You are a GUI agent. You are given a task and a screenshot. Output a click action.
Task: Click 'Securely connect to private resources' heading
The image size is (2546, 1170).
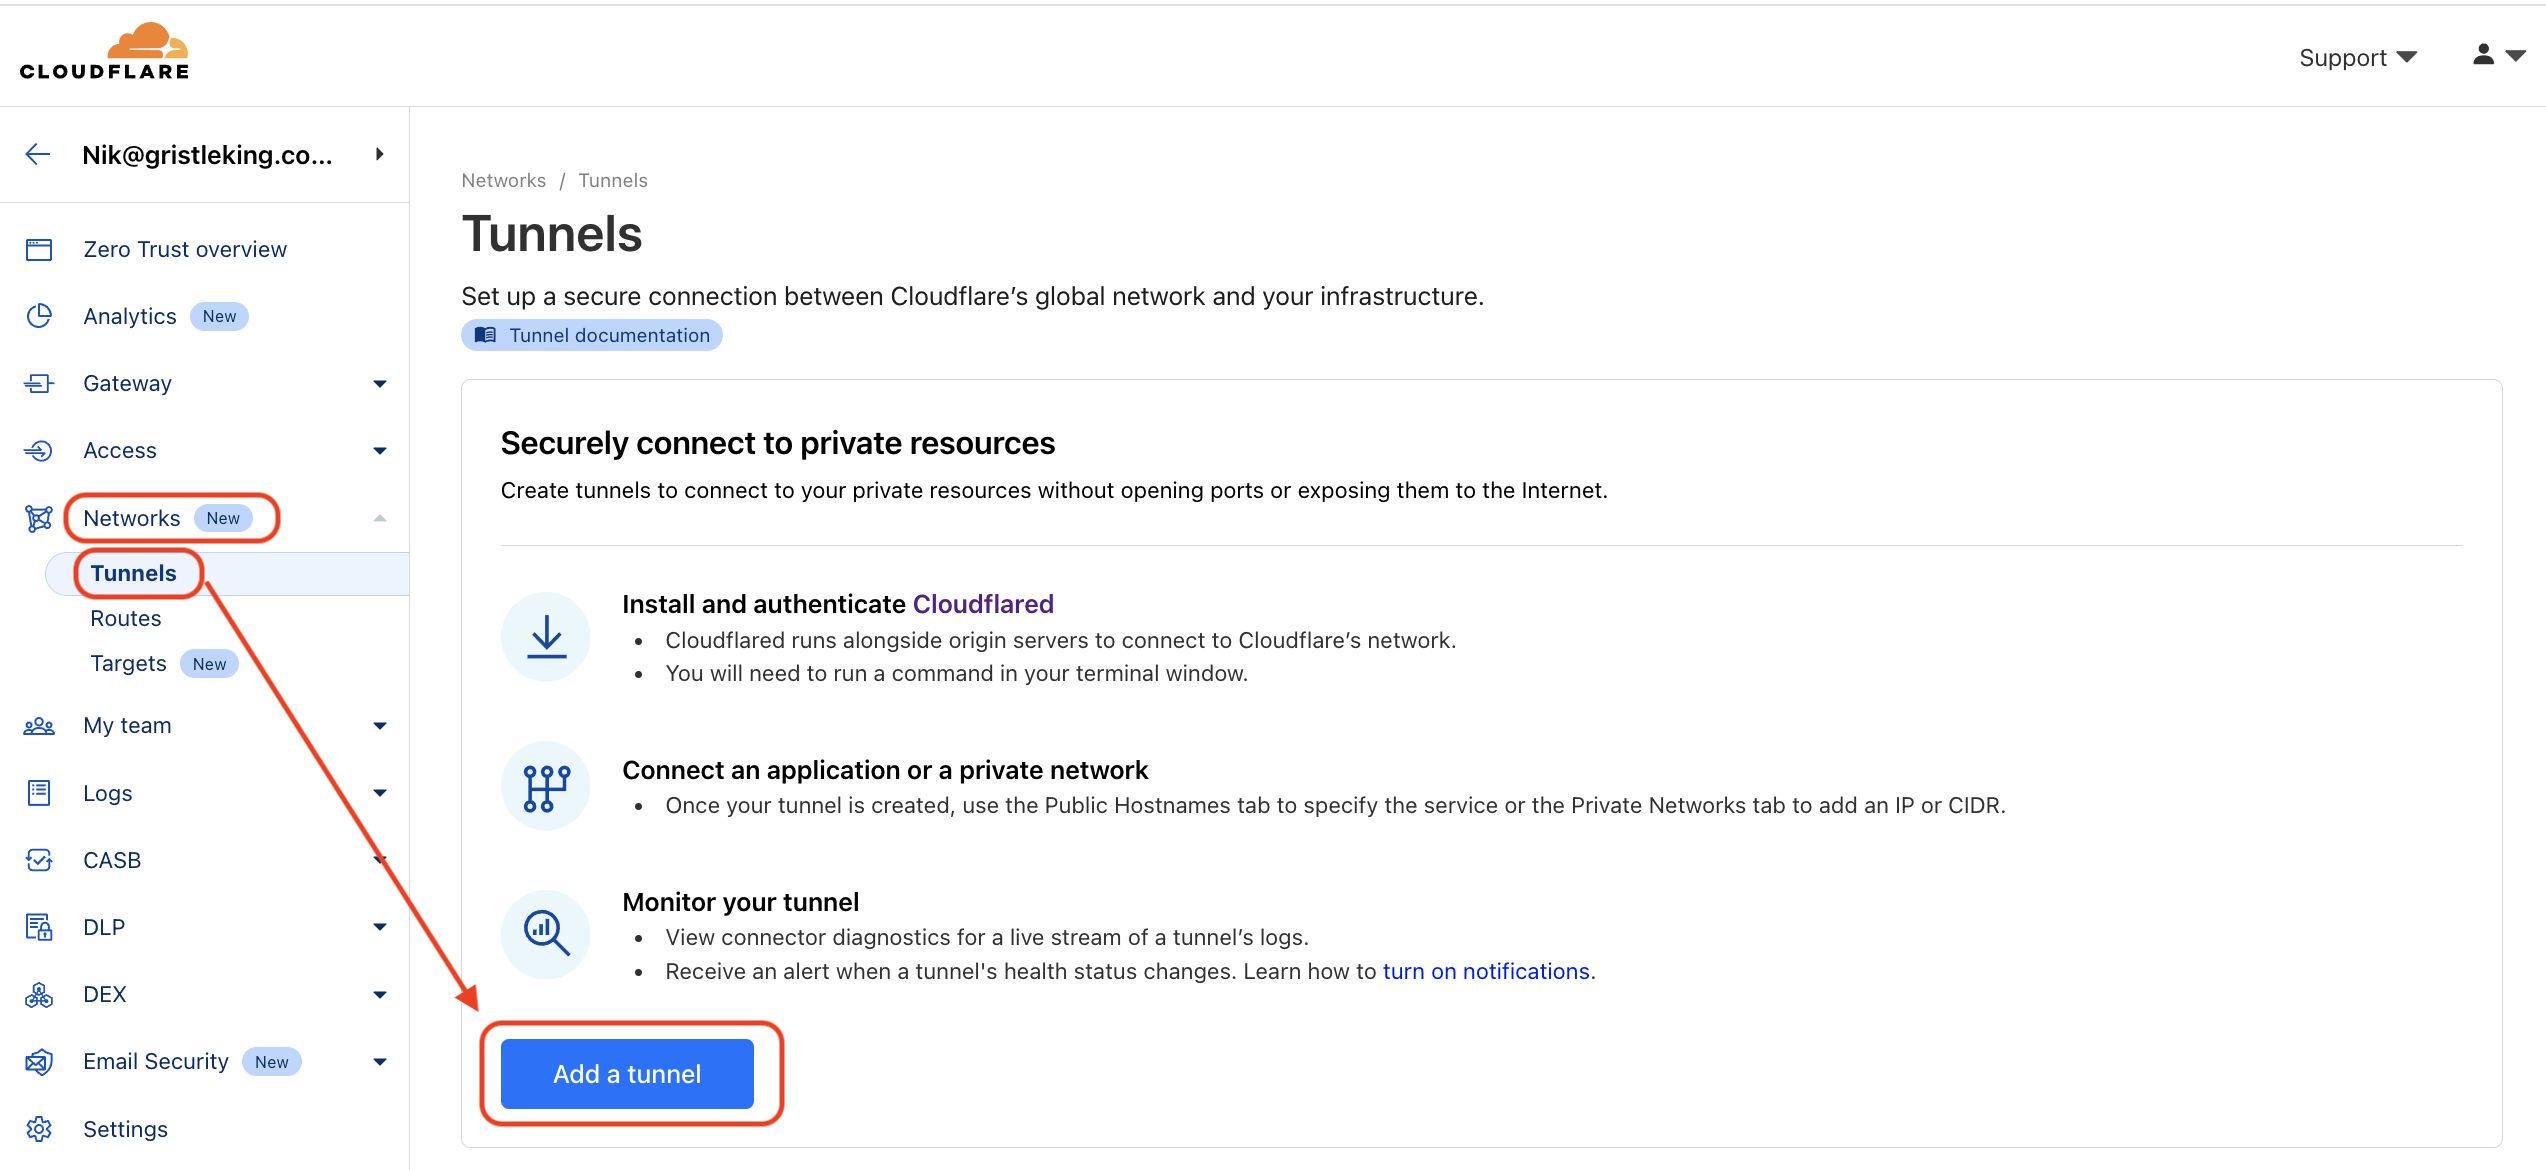[x=778, y=443]
